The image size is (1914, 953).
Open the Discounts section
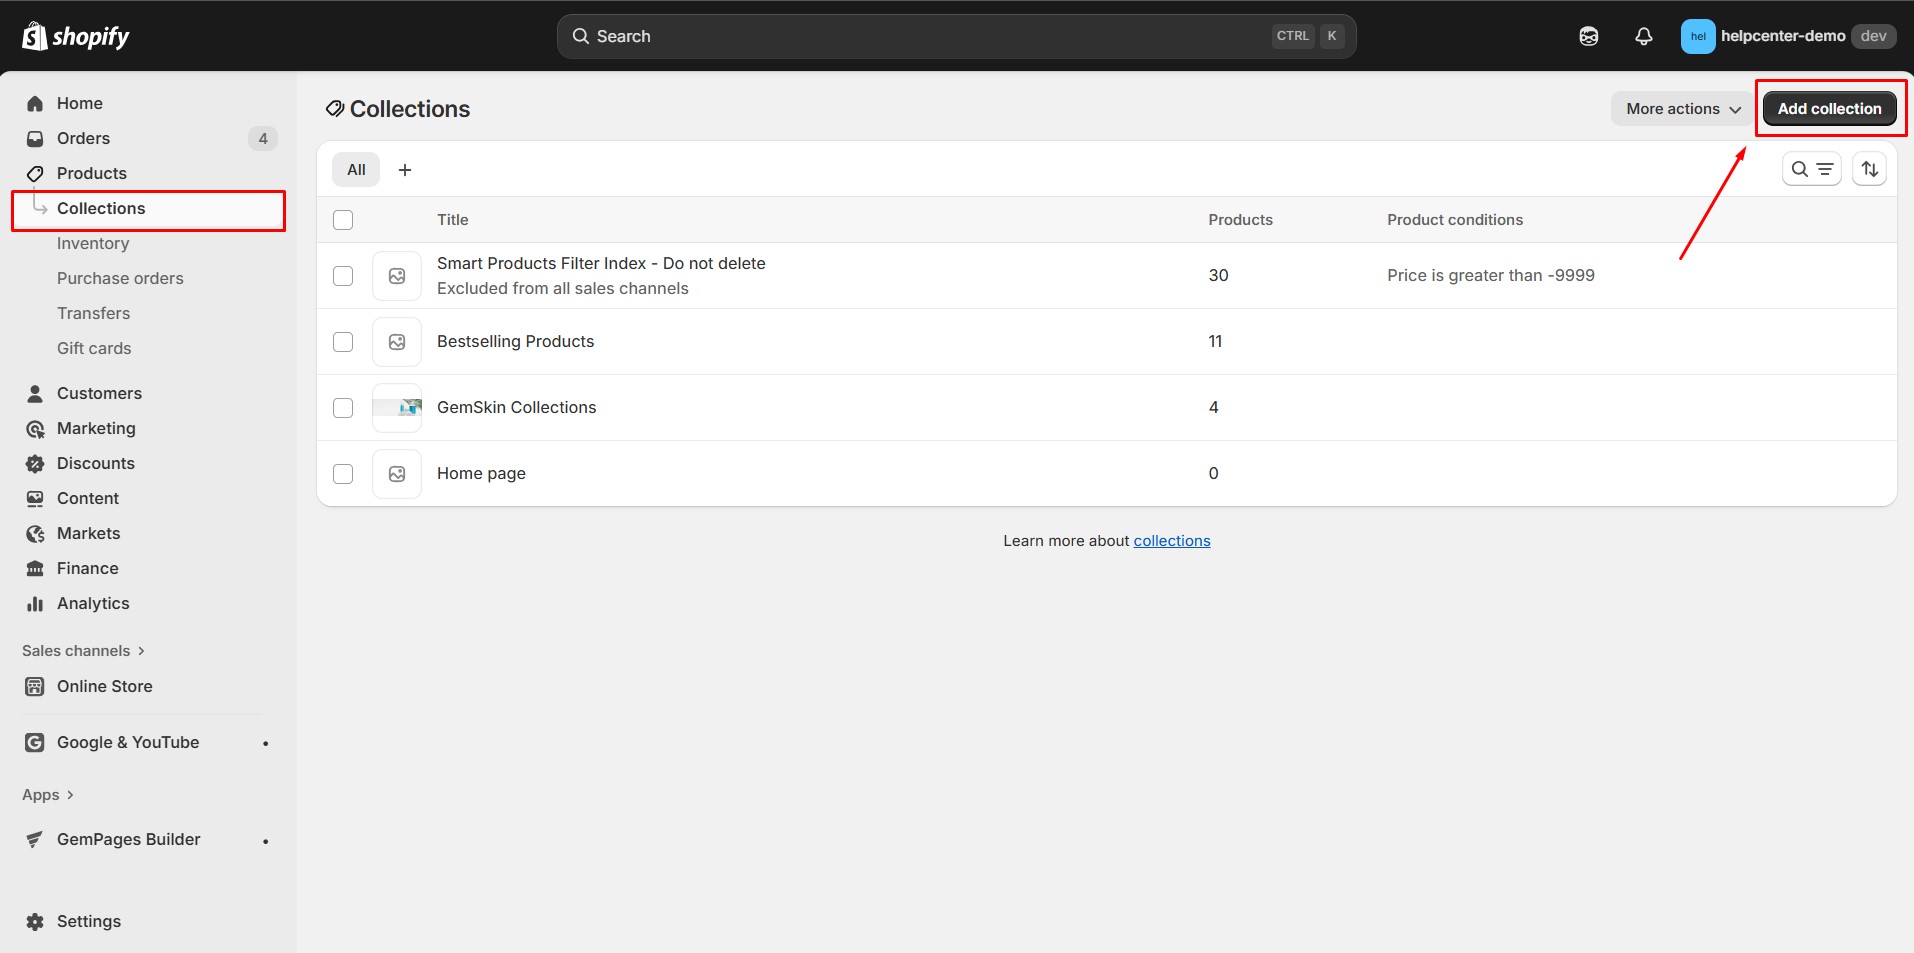95,463
